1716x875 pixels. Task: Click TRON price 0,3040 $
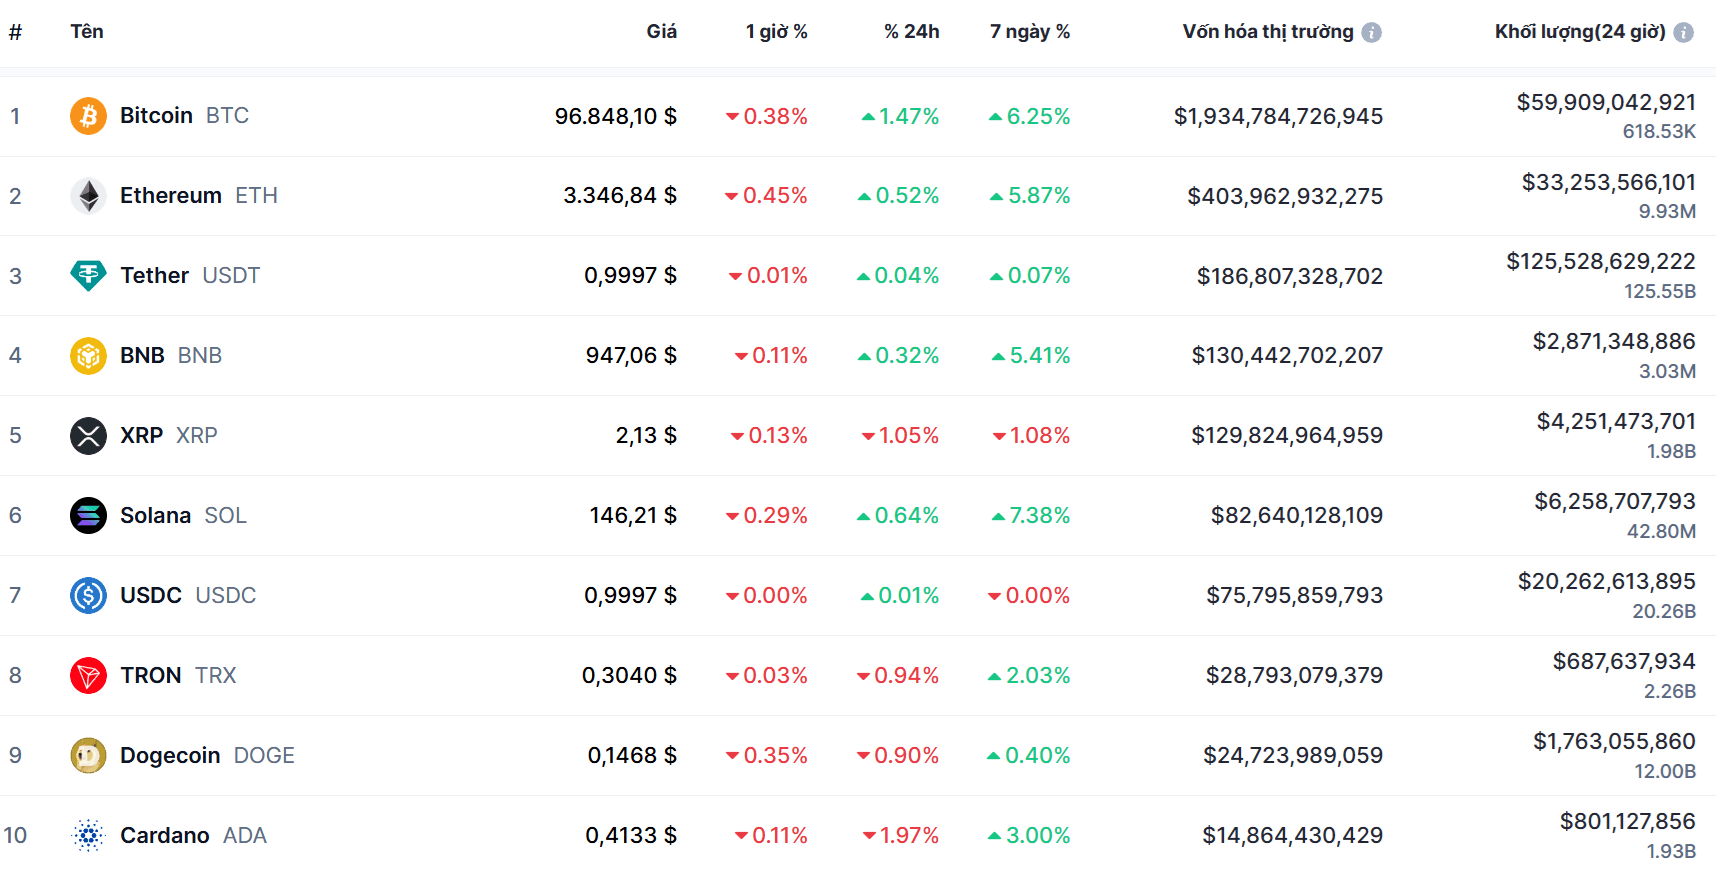pos(629,675)
